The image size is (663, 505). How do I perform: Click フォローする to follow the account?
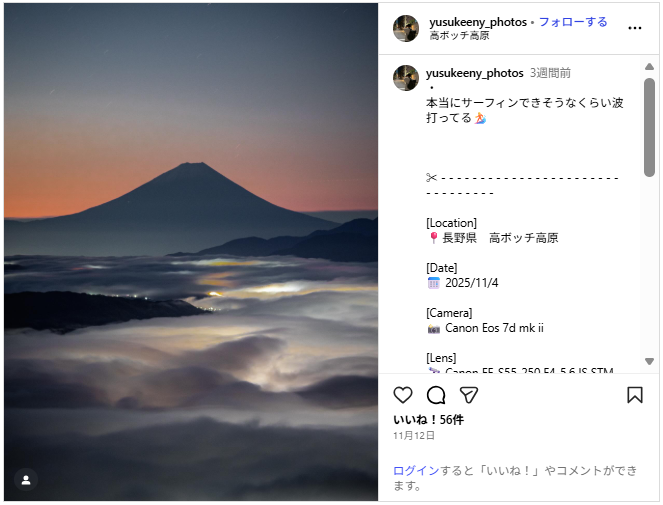573,22
